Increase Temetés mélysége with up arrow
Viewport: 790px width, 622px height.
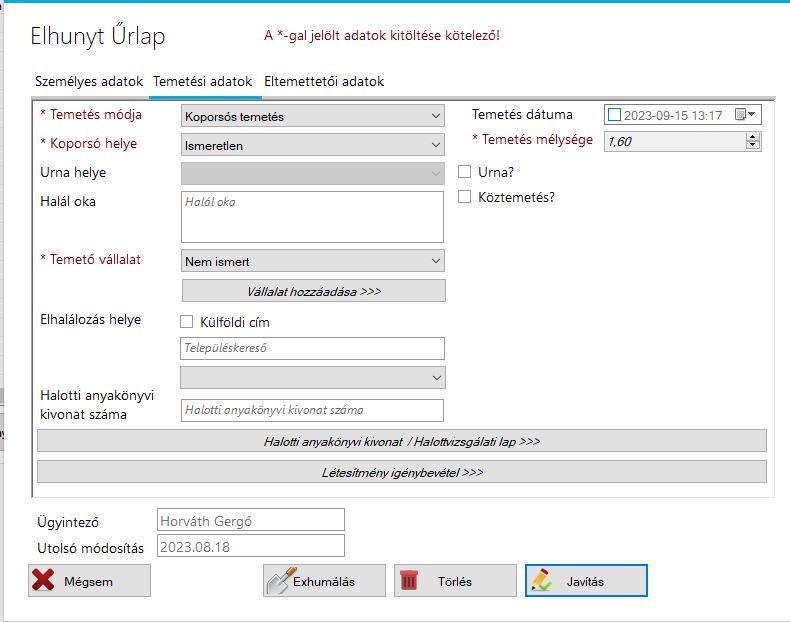click(752, 137)
